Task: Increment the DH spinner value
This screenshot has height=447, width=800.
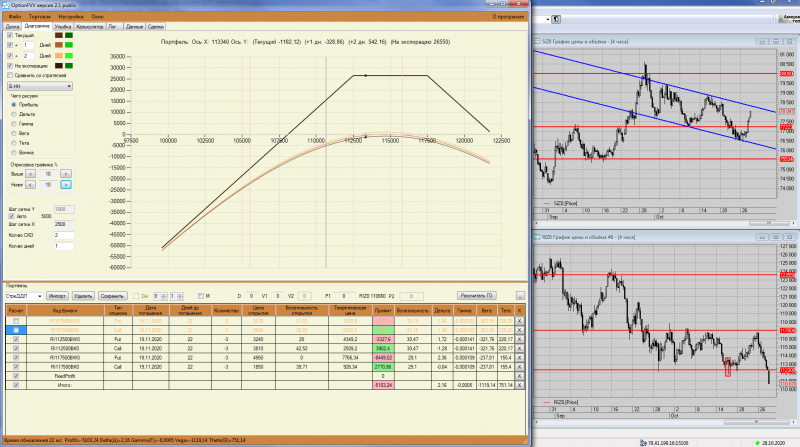Action: [x=164, y=294]
